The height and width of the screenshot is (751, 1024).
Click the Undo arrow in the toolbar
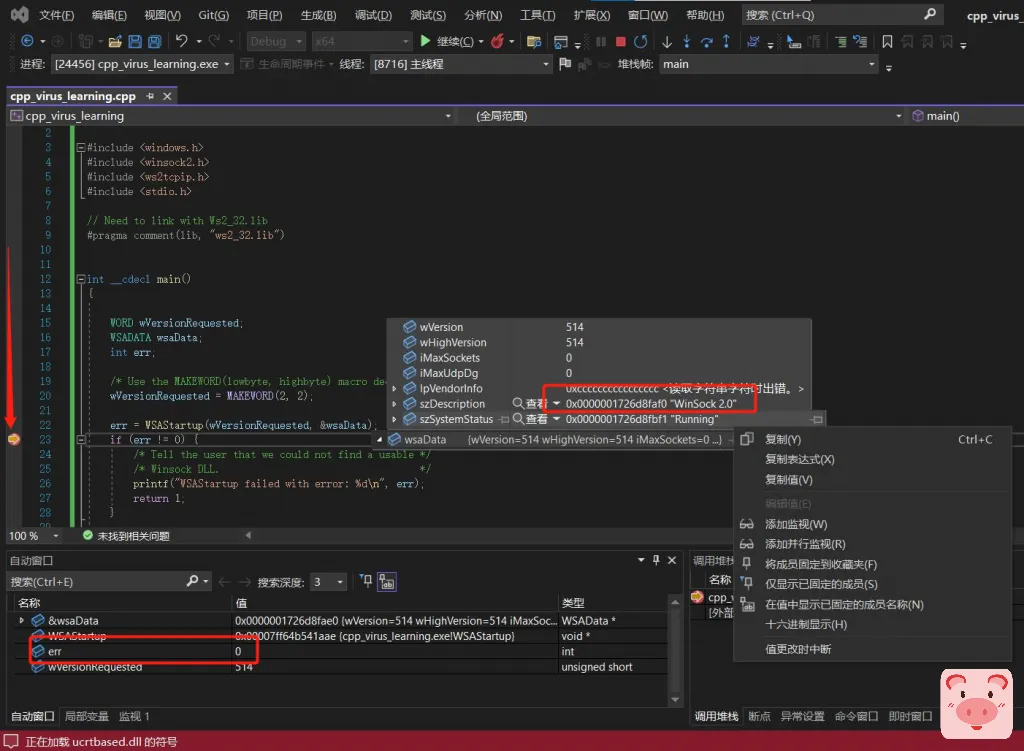(181, 41)
